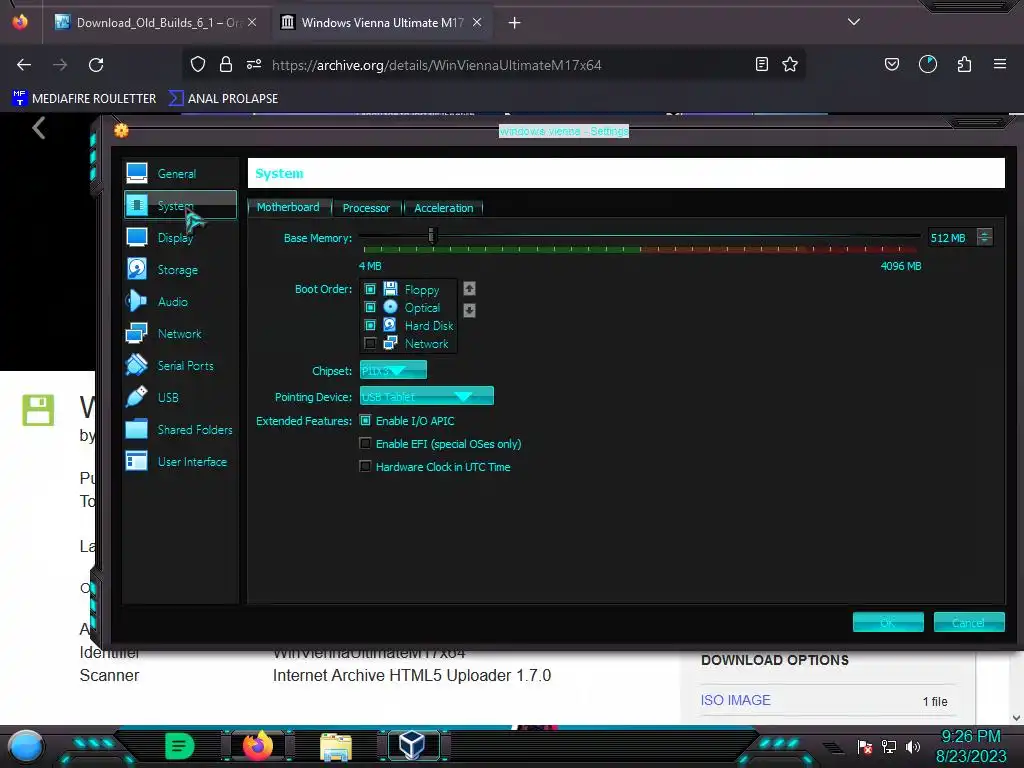Image resolution: width=1024 pixels, height=768 pixels.
Task: Toggle the Hard Disk boot checkbox
Action: coord(370,325)
